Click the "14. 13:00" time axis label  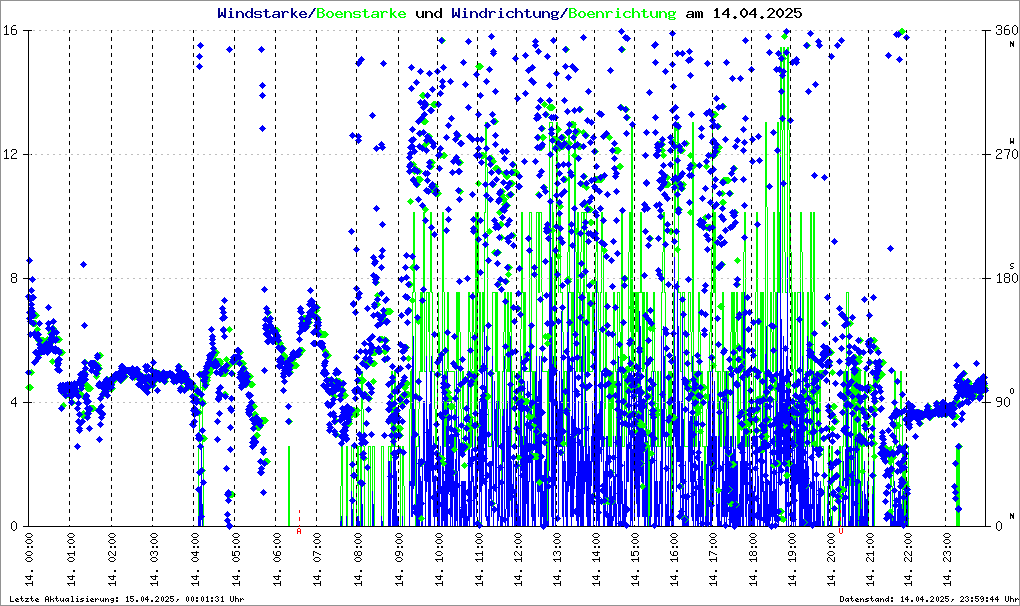(557, 560)
